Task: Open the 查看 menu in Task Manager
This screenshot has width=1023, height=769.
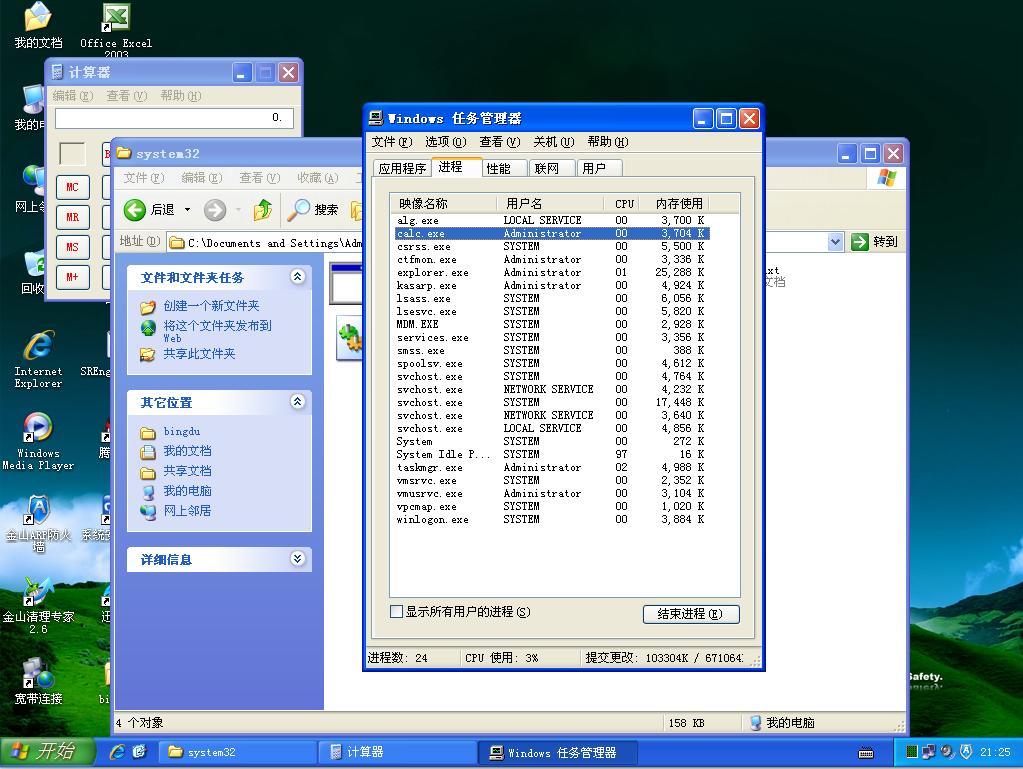Action: click(498, 142)
